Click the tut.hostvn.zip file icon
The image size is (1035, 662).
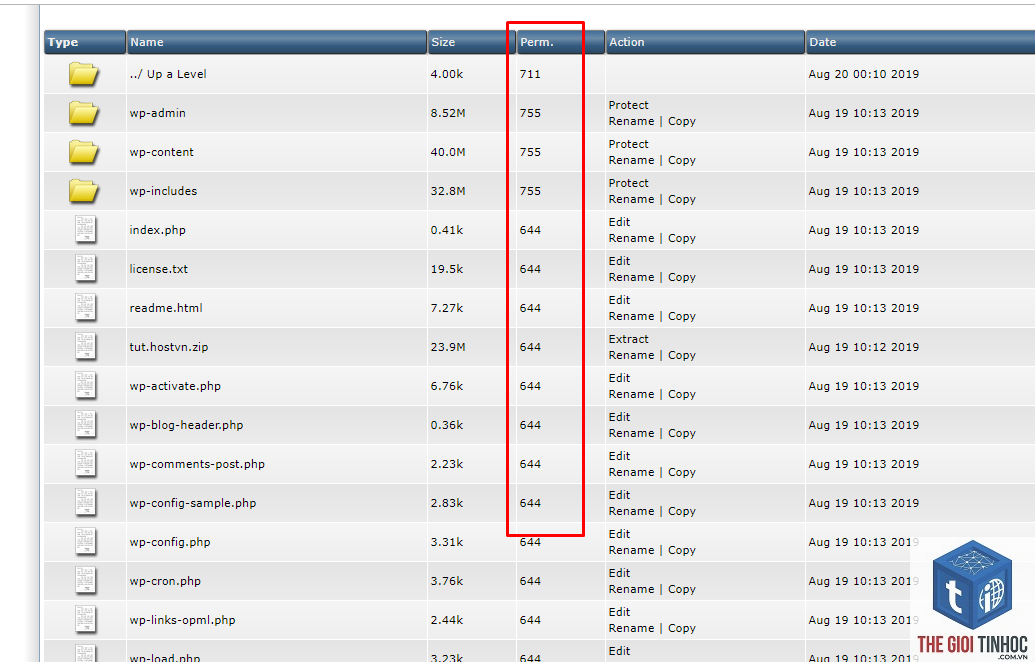(85, 347)
